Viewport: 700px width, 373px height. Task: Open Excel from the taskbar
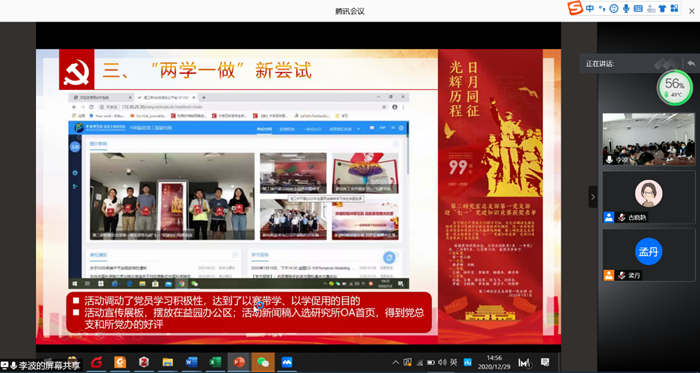[215, 362]
